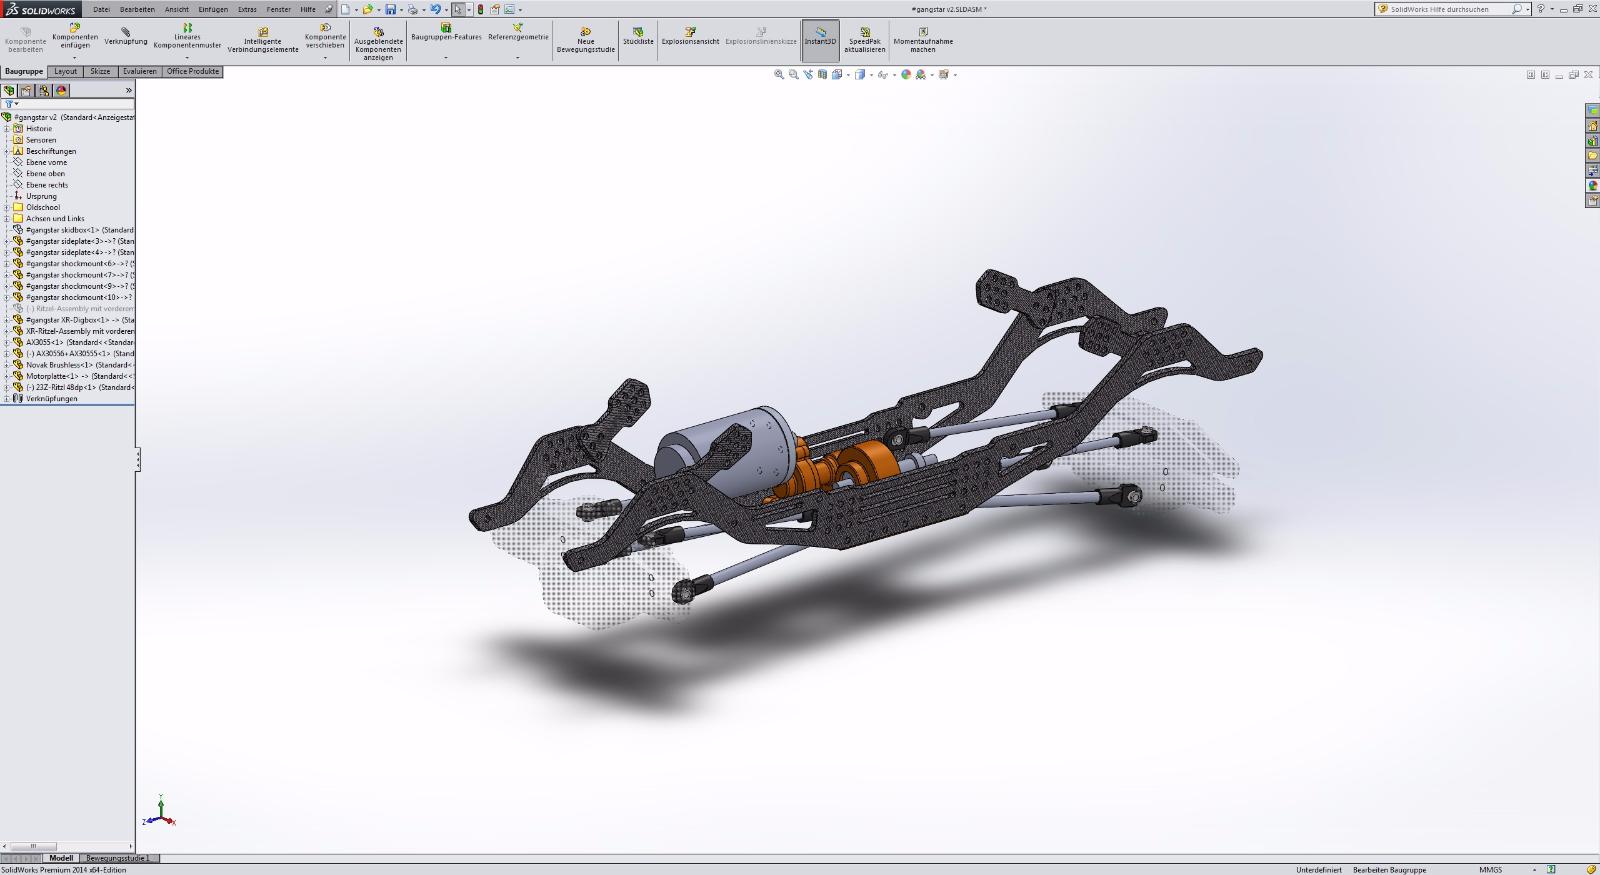Click the Undo icon
The width and height of the screenshot is (1600, 875).
click(435, 9)
